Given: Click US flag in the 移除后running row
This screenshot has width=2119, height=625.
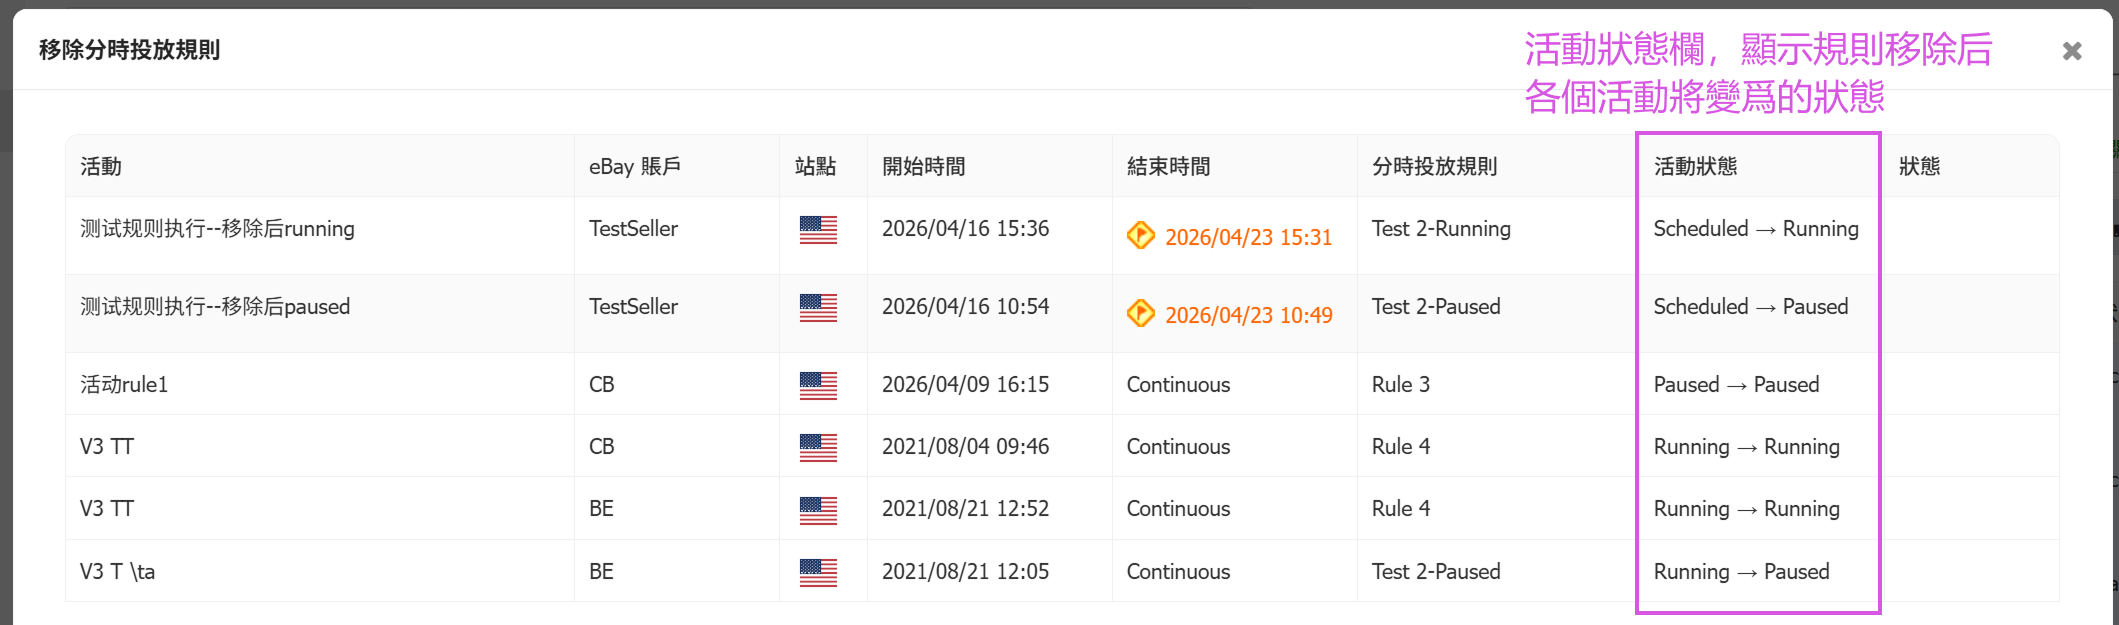Looking at the screenshot, I should (x=818, y=230).
